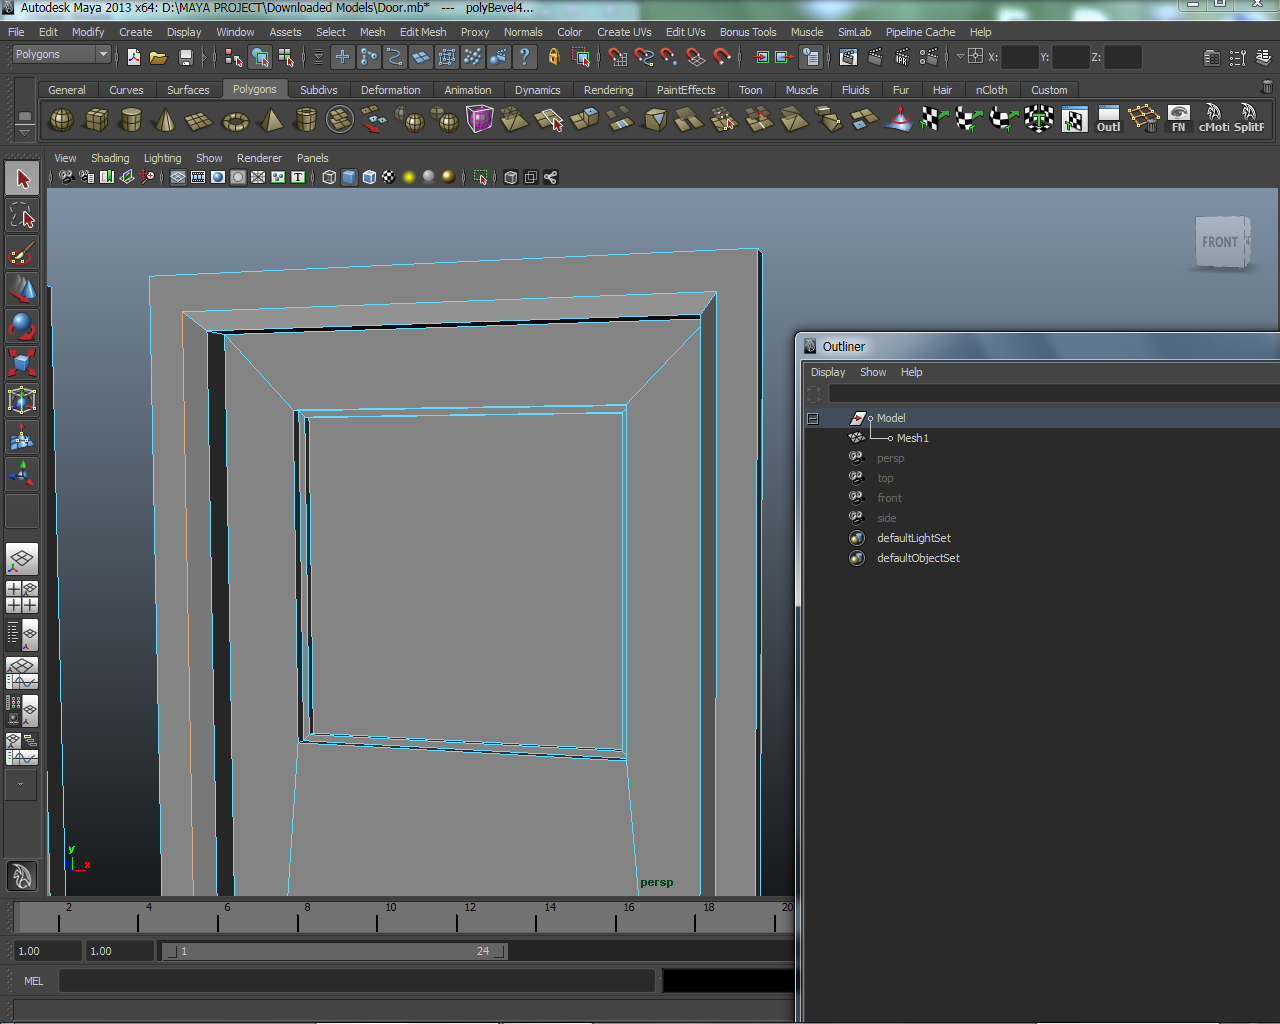Create a polygon cone from the shelf

(x=165, y=121)
